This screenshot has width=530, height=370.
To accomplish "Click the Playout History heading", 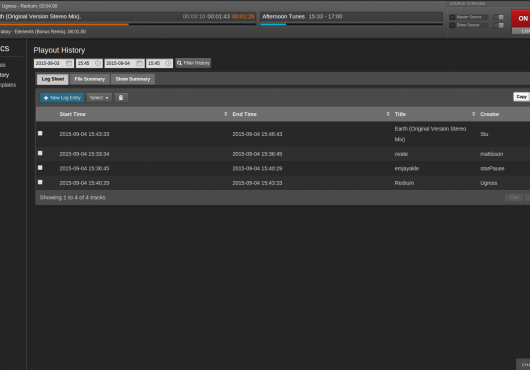I will pos(59,50).
